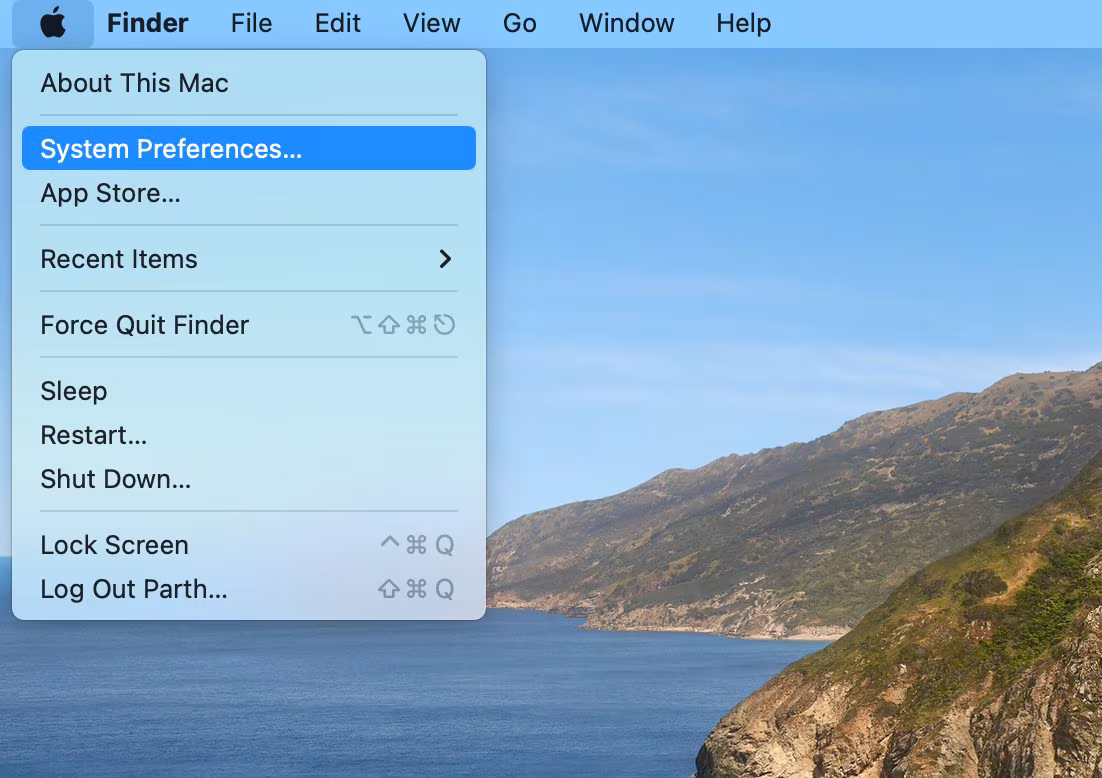
Task: Choose About This Mac
Action: [249, 83]
